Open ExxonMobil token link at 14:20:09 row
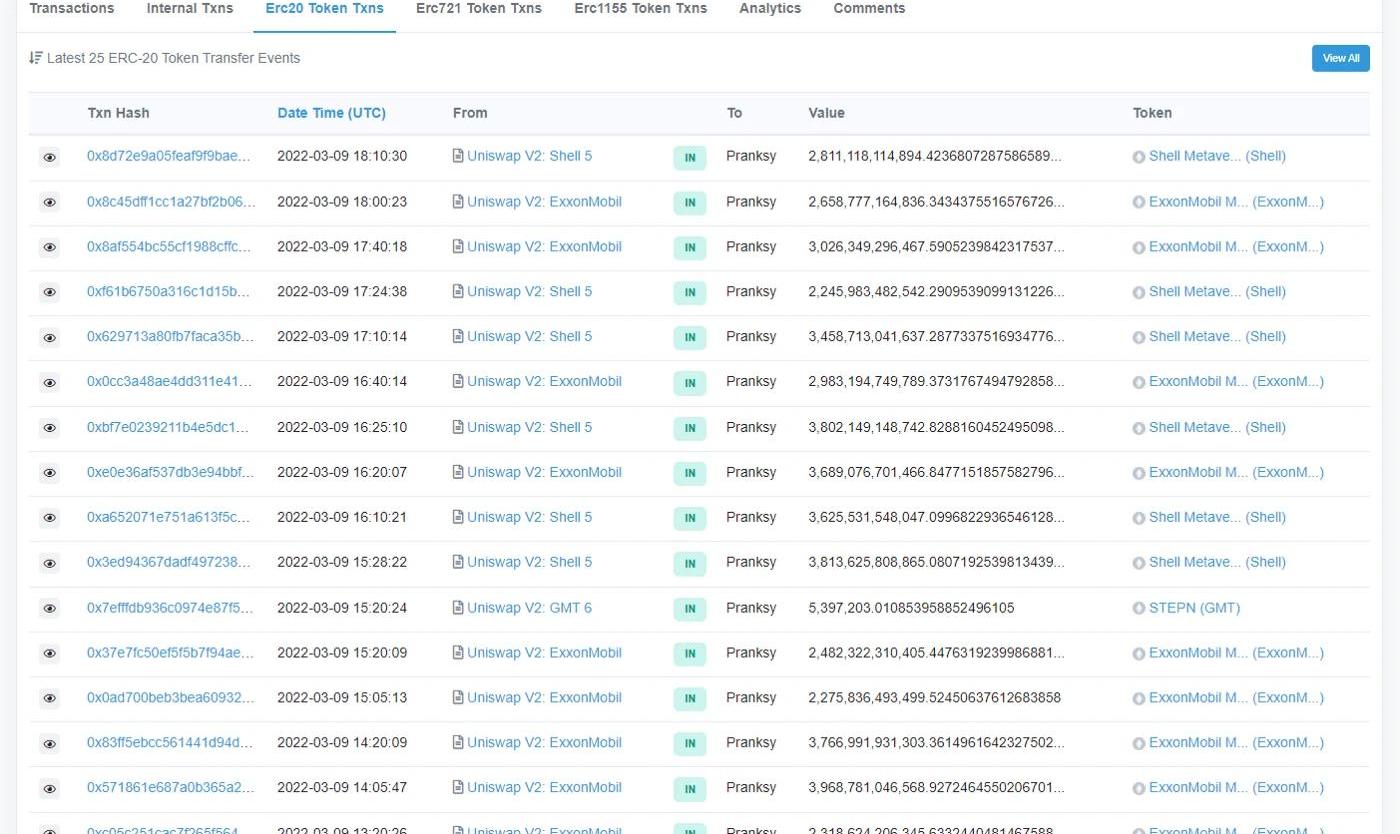 1235,742
